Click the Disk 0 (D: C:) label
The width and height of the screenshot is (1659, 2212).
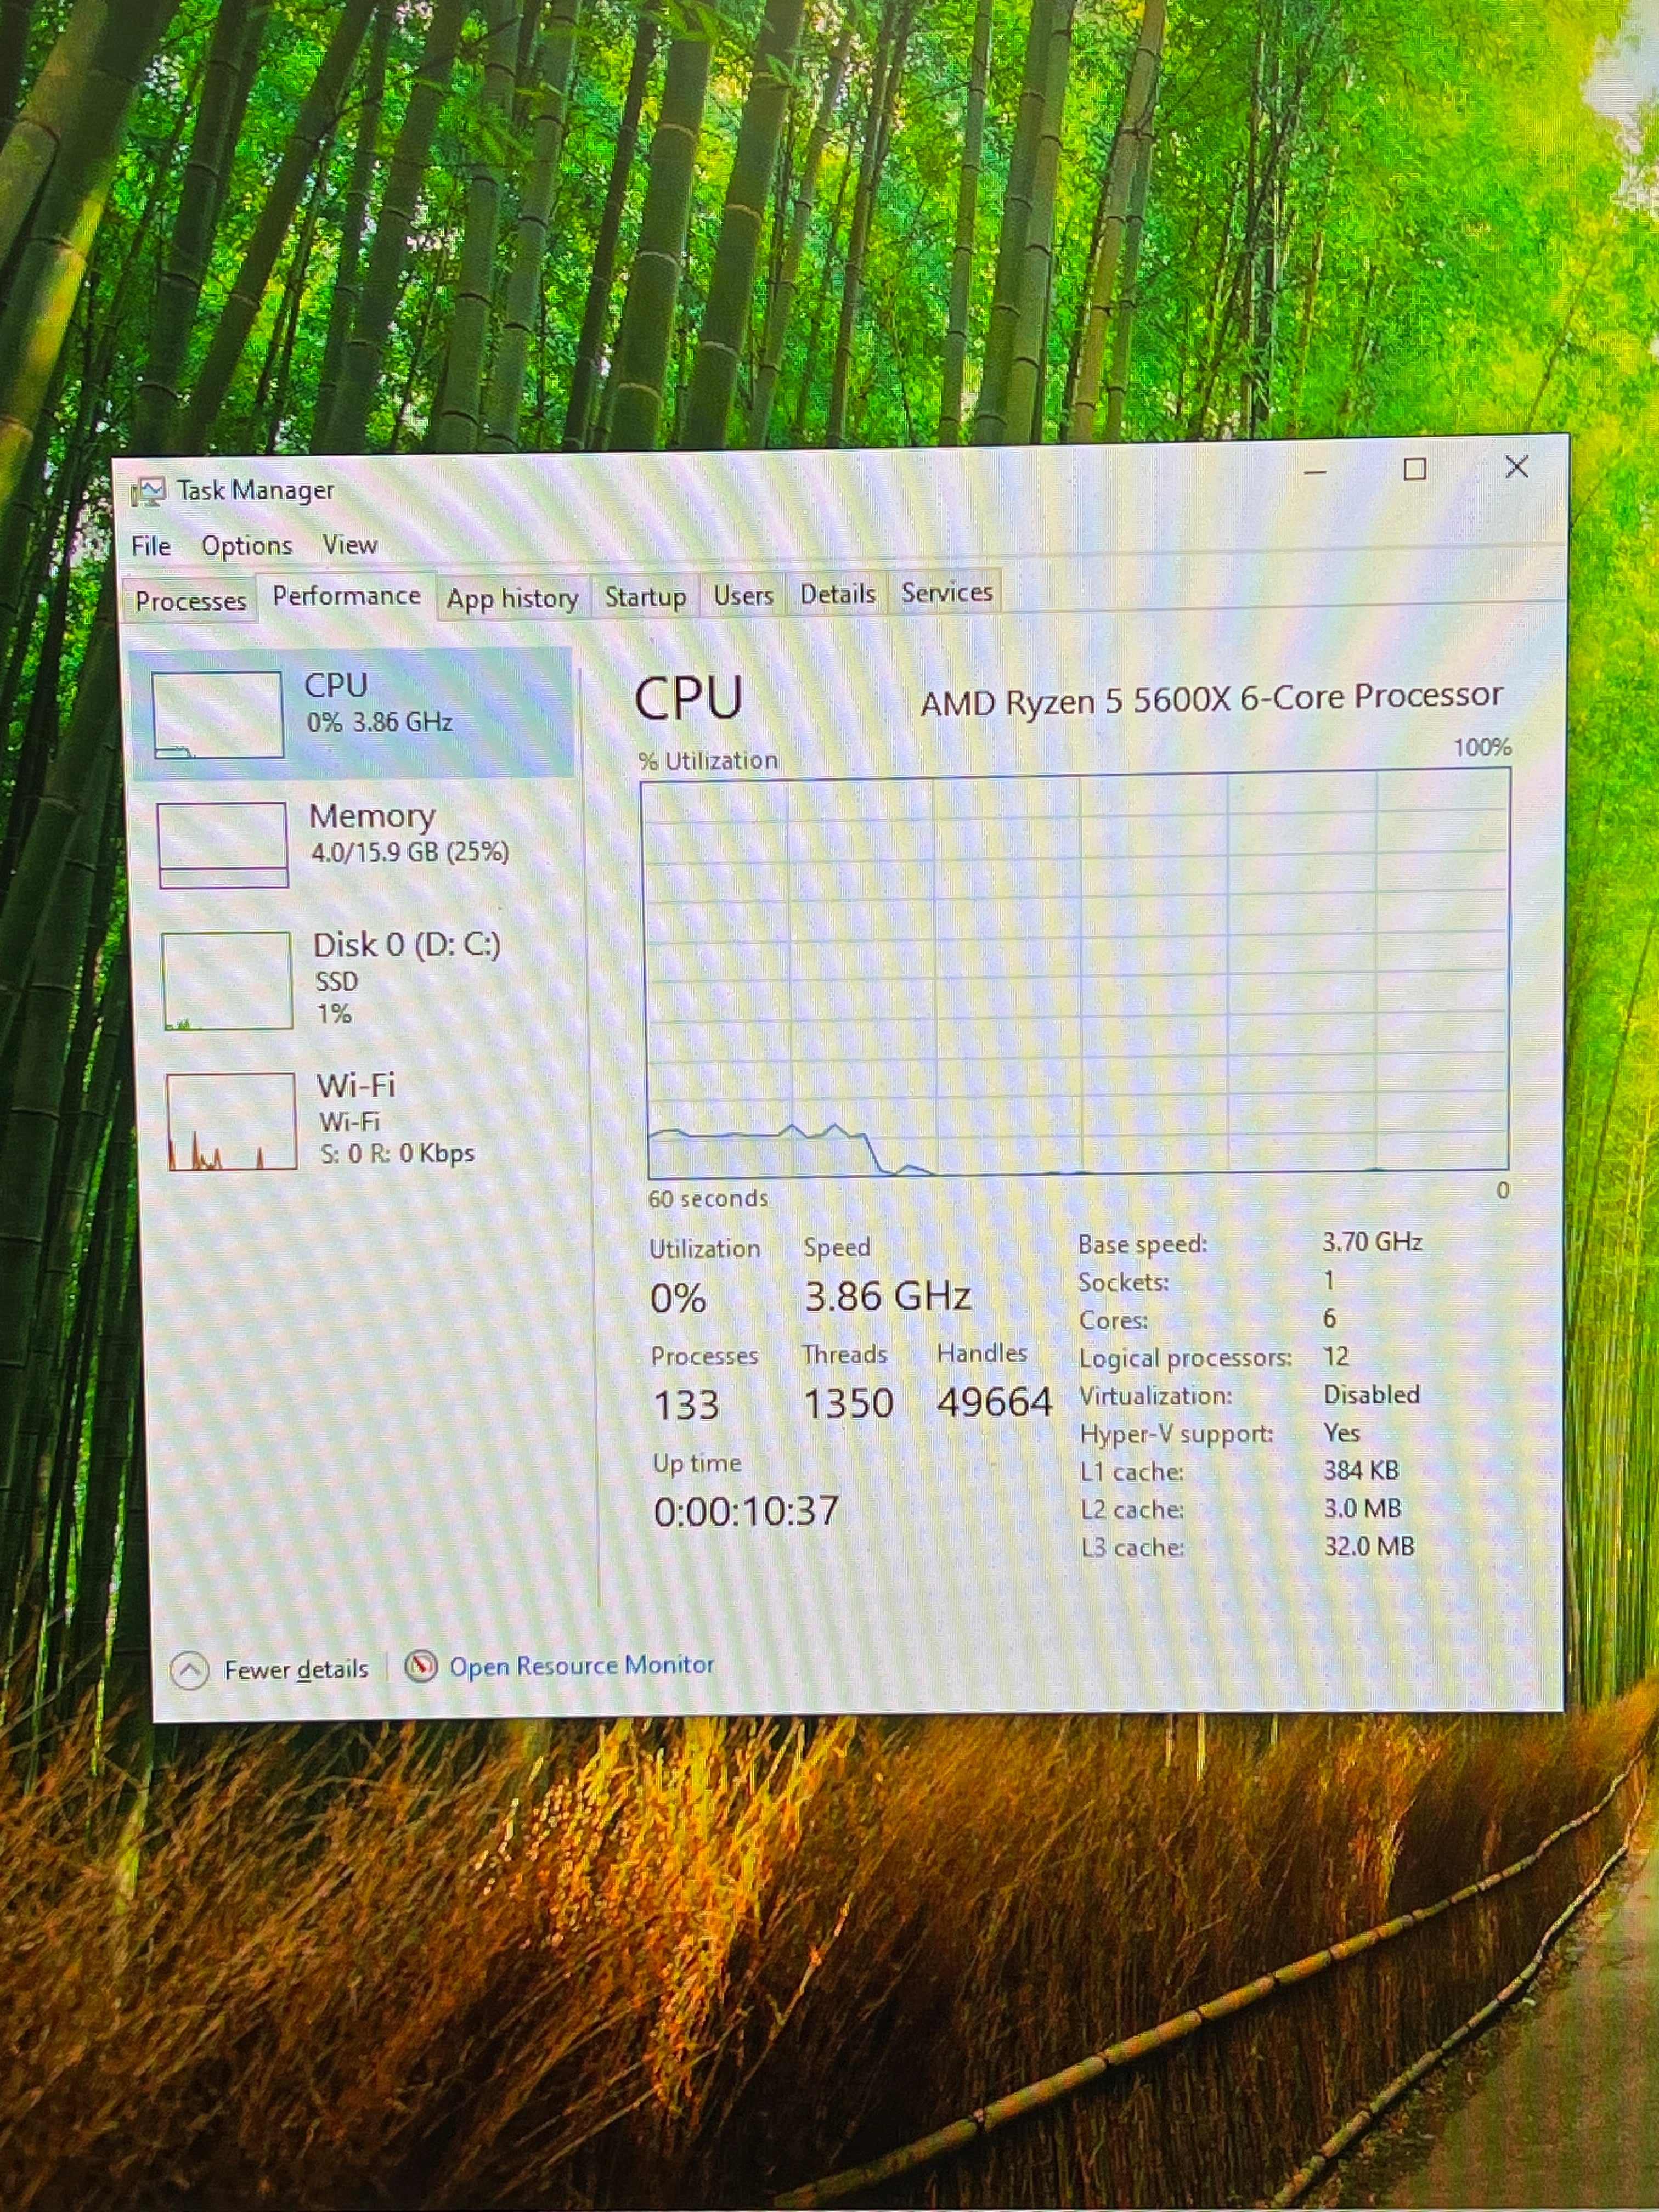pyautogui.click(x=407, y=945)
